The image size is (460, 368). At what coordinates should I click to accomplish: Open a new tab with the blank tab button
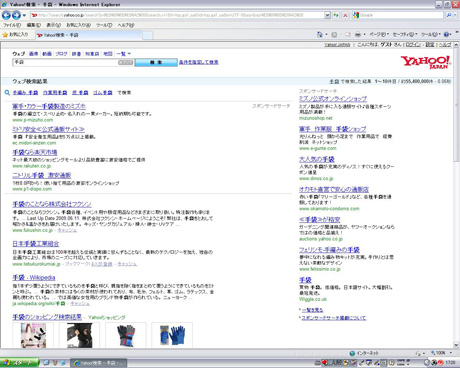[x=148, y=35]
